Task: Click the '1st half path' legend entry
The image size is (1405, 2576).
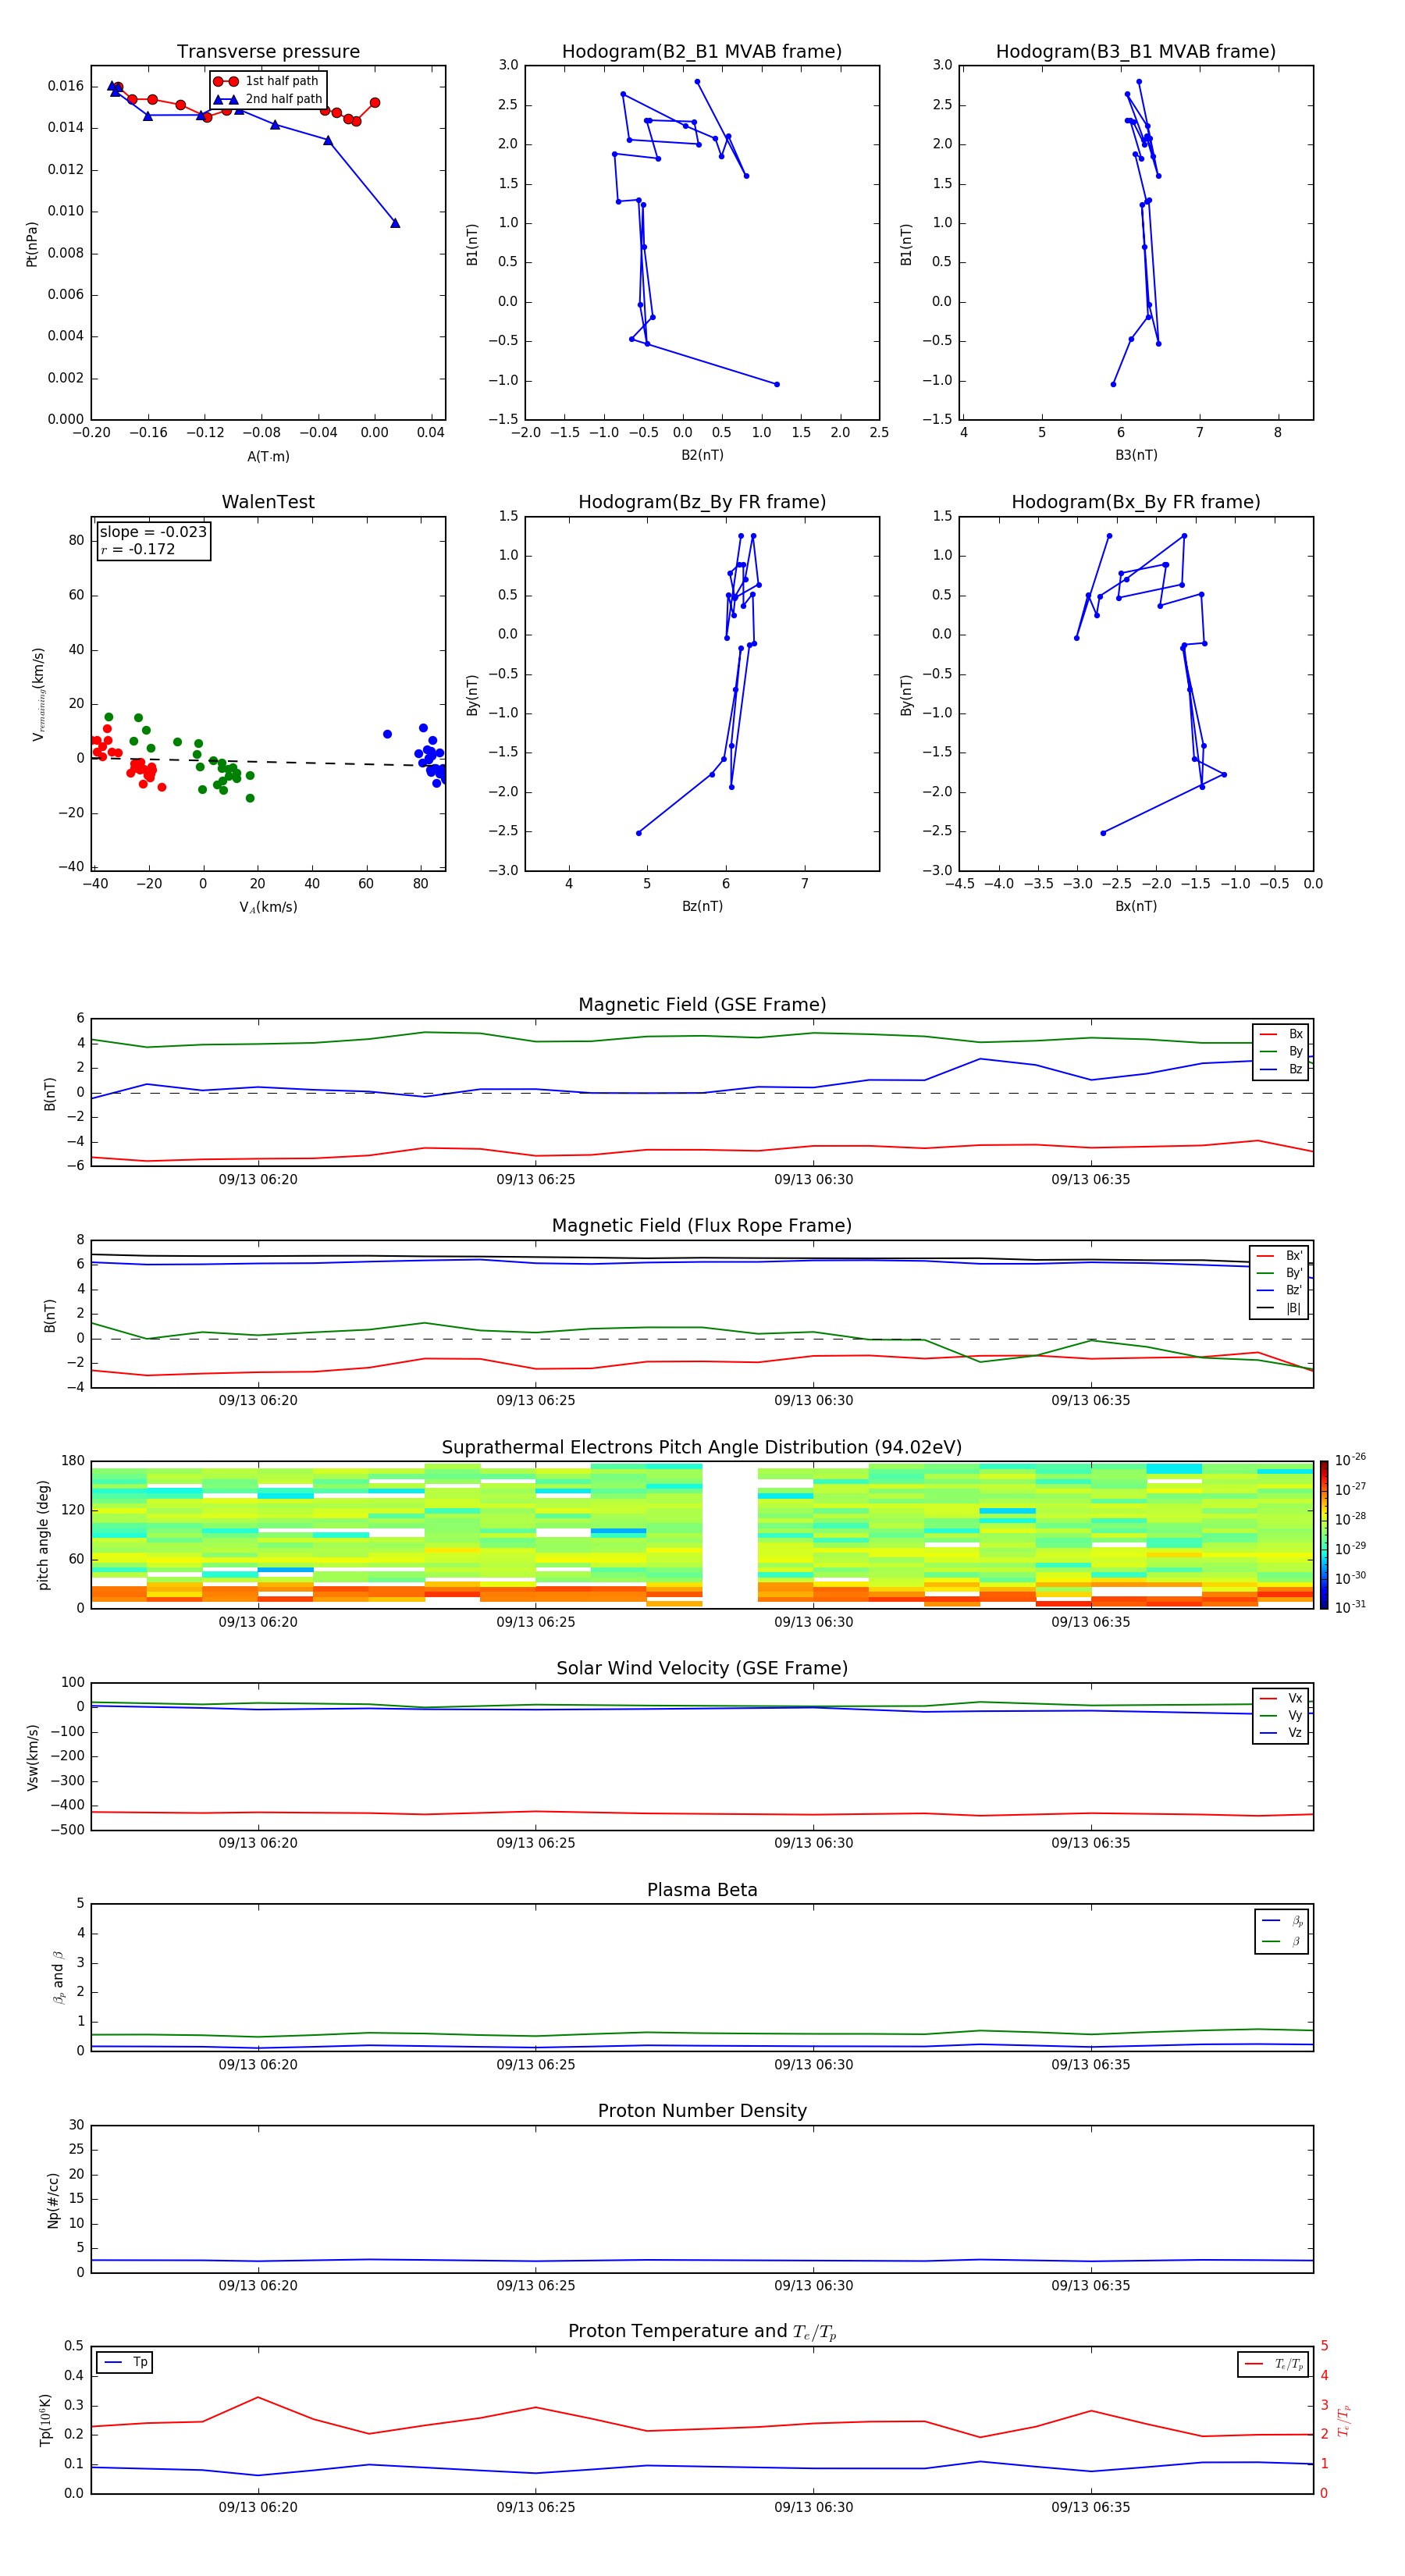Action: [x=266, y=81]
